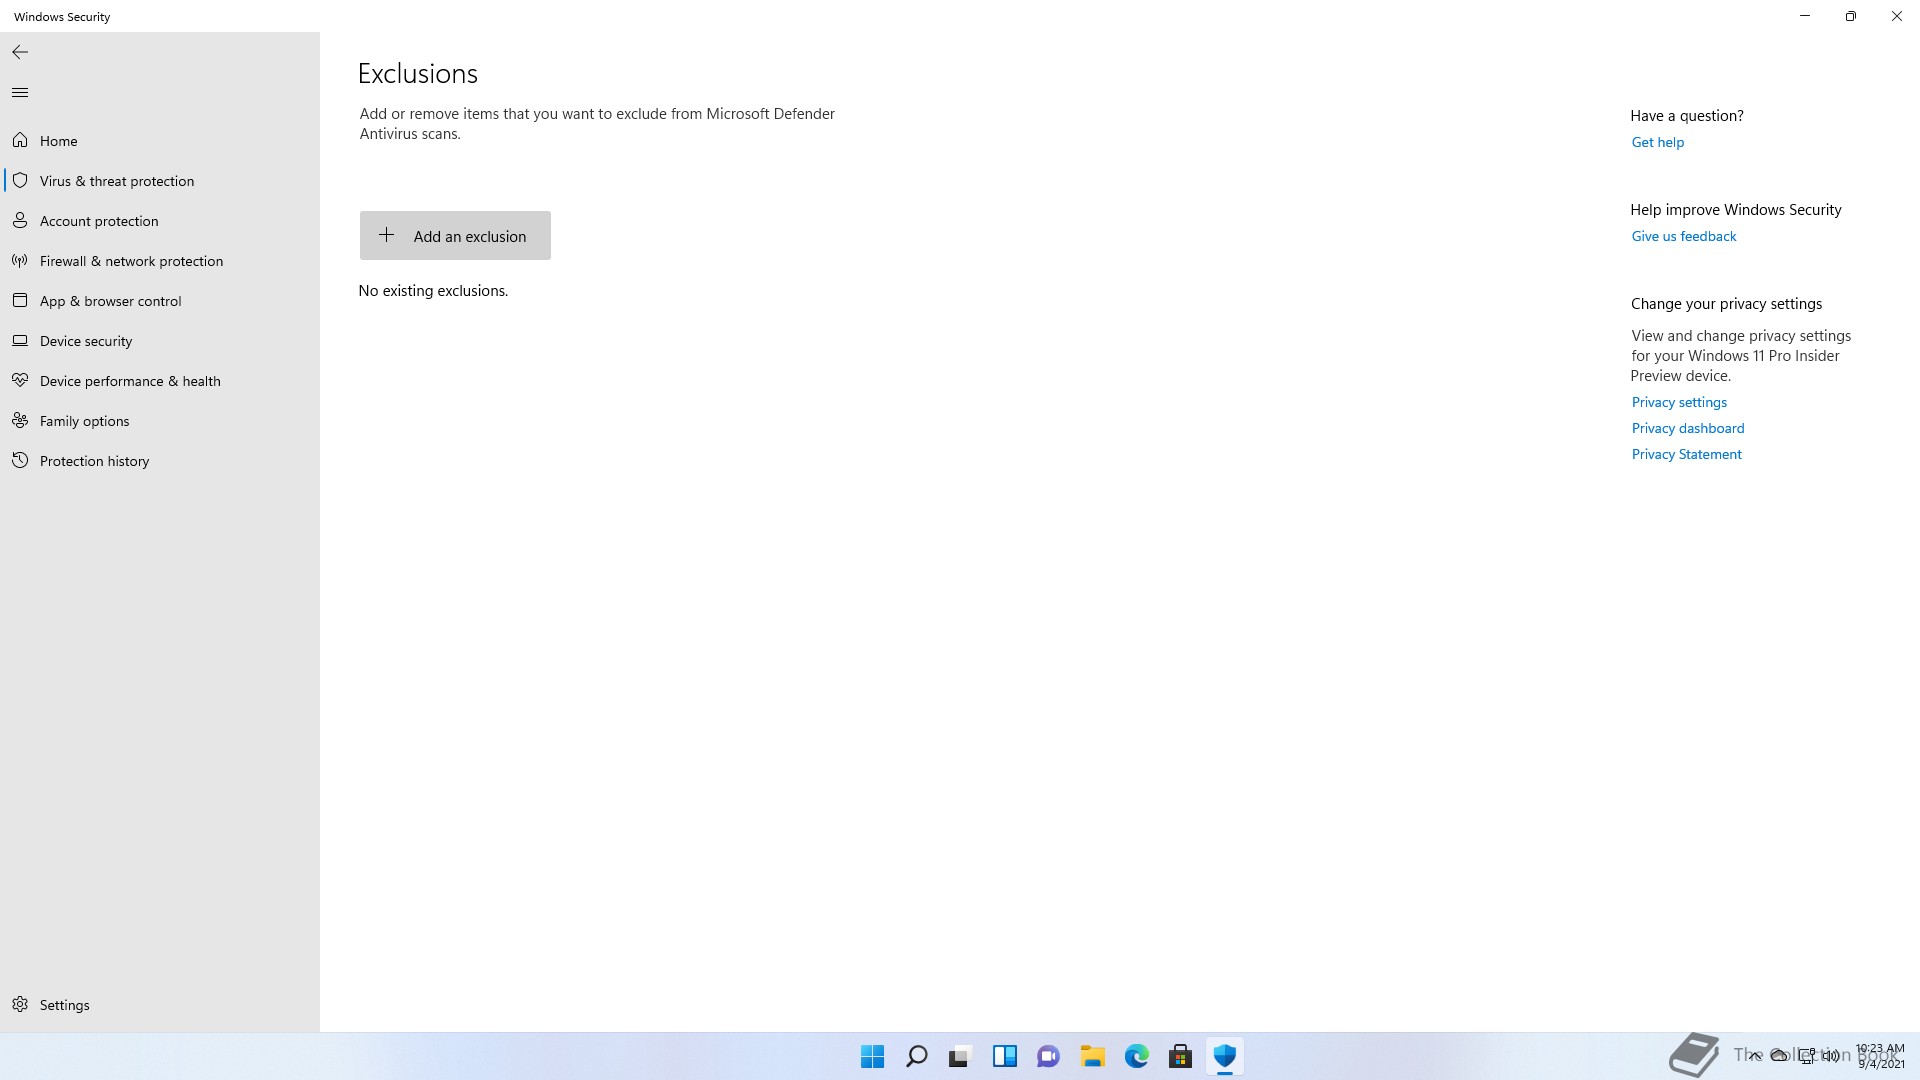Close the Windows Security window
1920x1080 pixels.
click(1897, 16)
